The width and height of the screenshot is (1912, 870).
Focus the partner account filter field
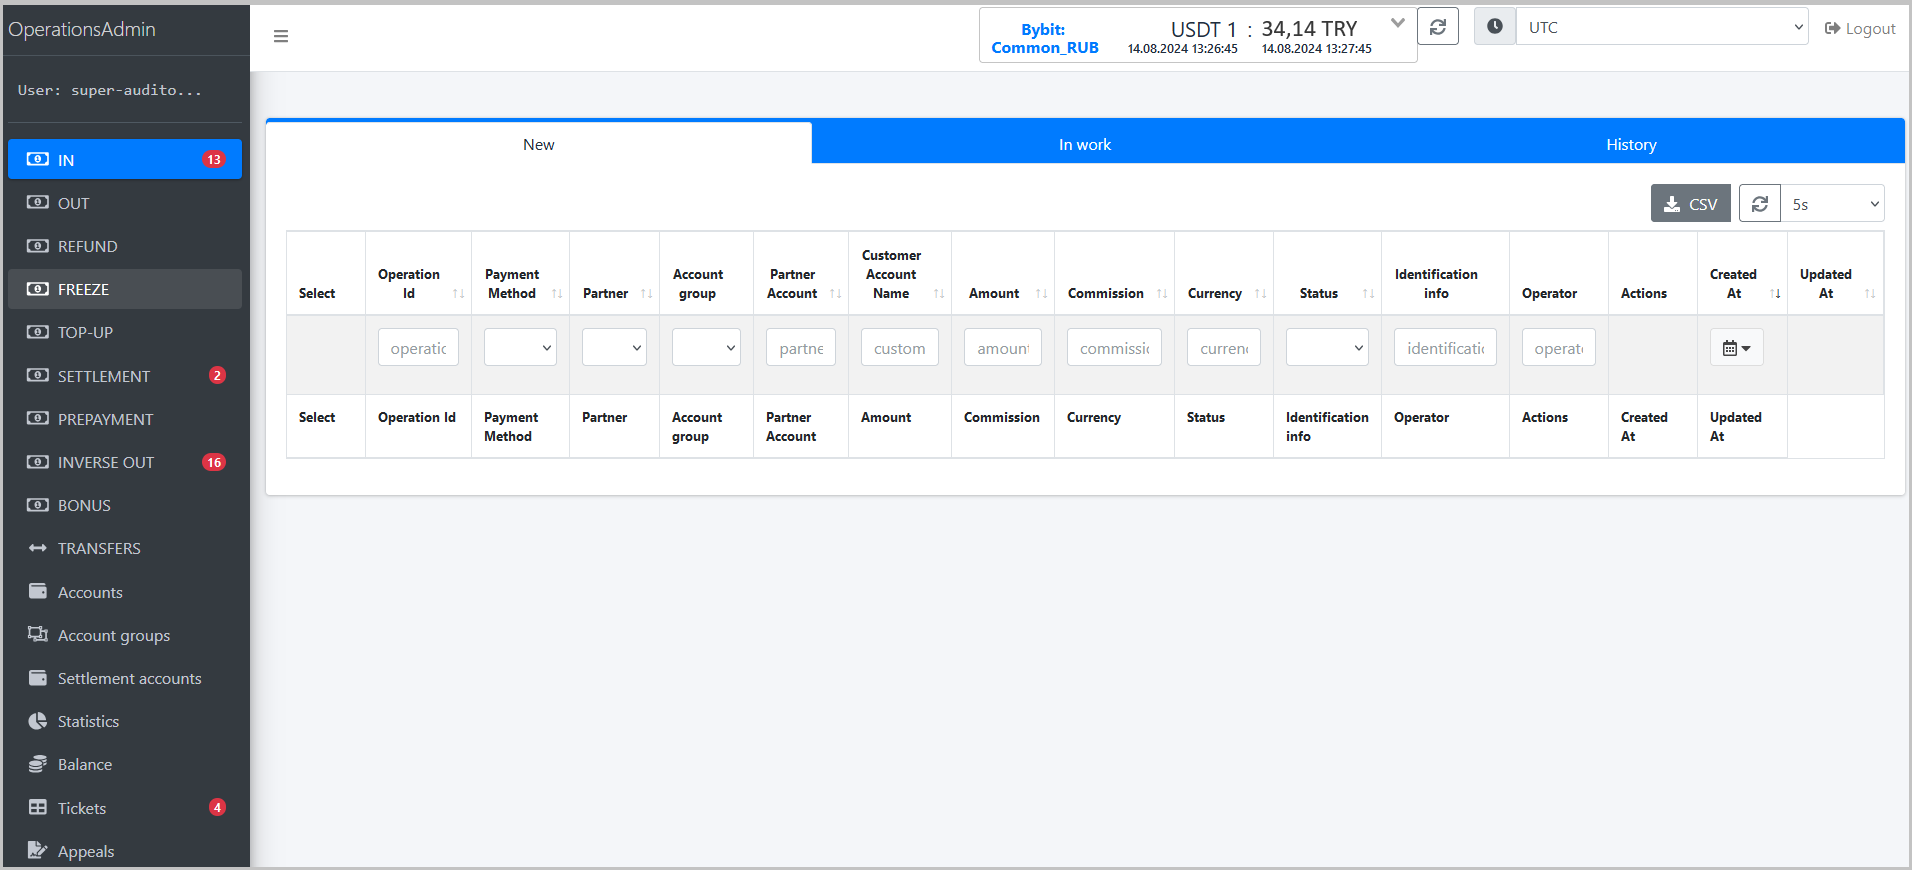point(801,348)
